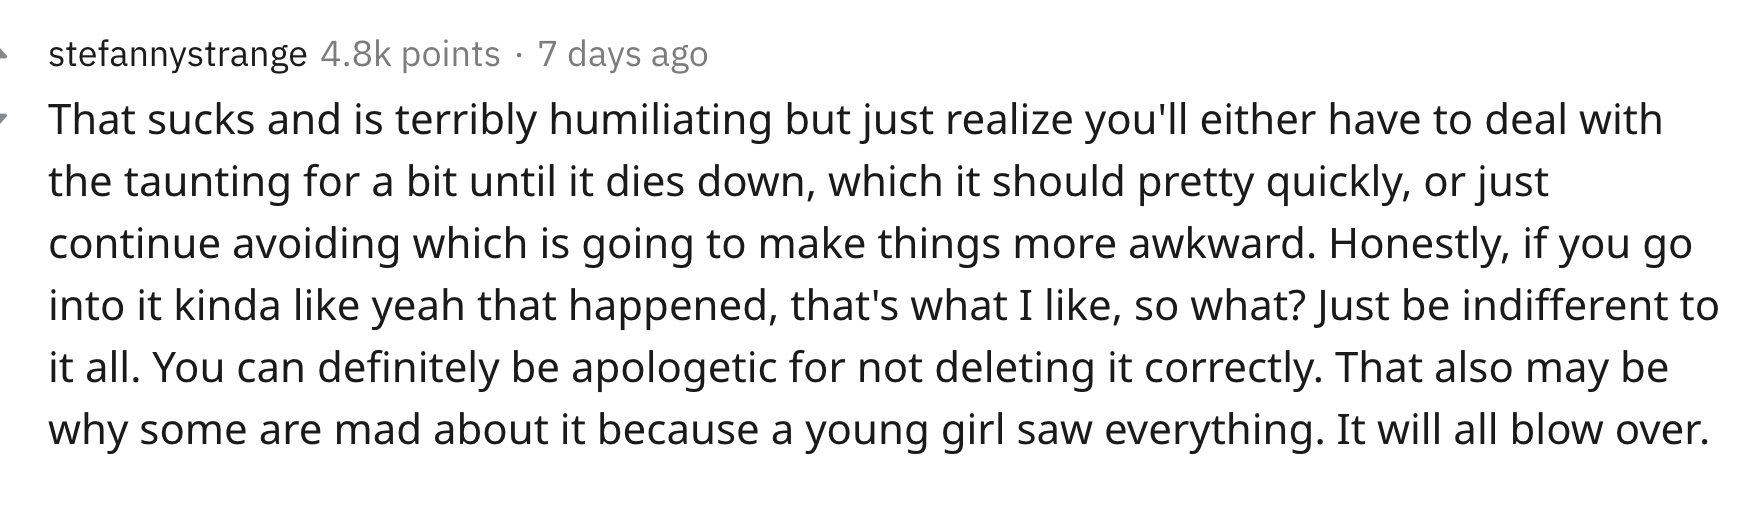Viewport: 1754px width, 506px height.
Task: Click the 4.8k points score
Action: (x=410, y=54)
